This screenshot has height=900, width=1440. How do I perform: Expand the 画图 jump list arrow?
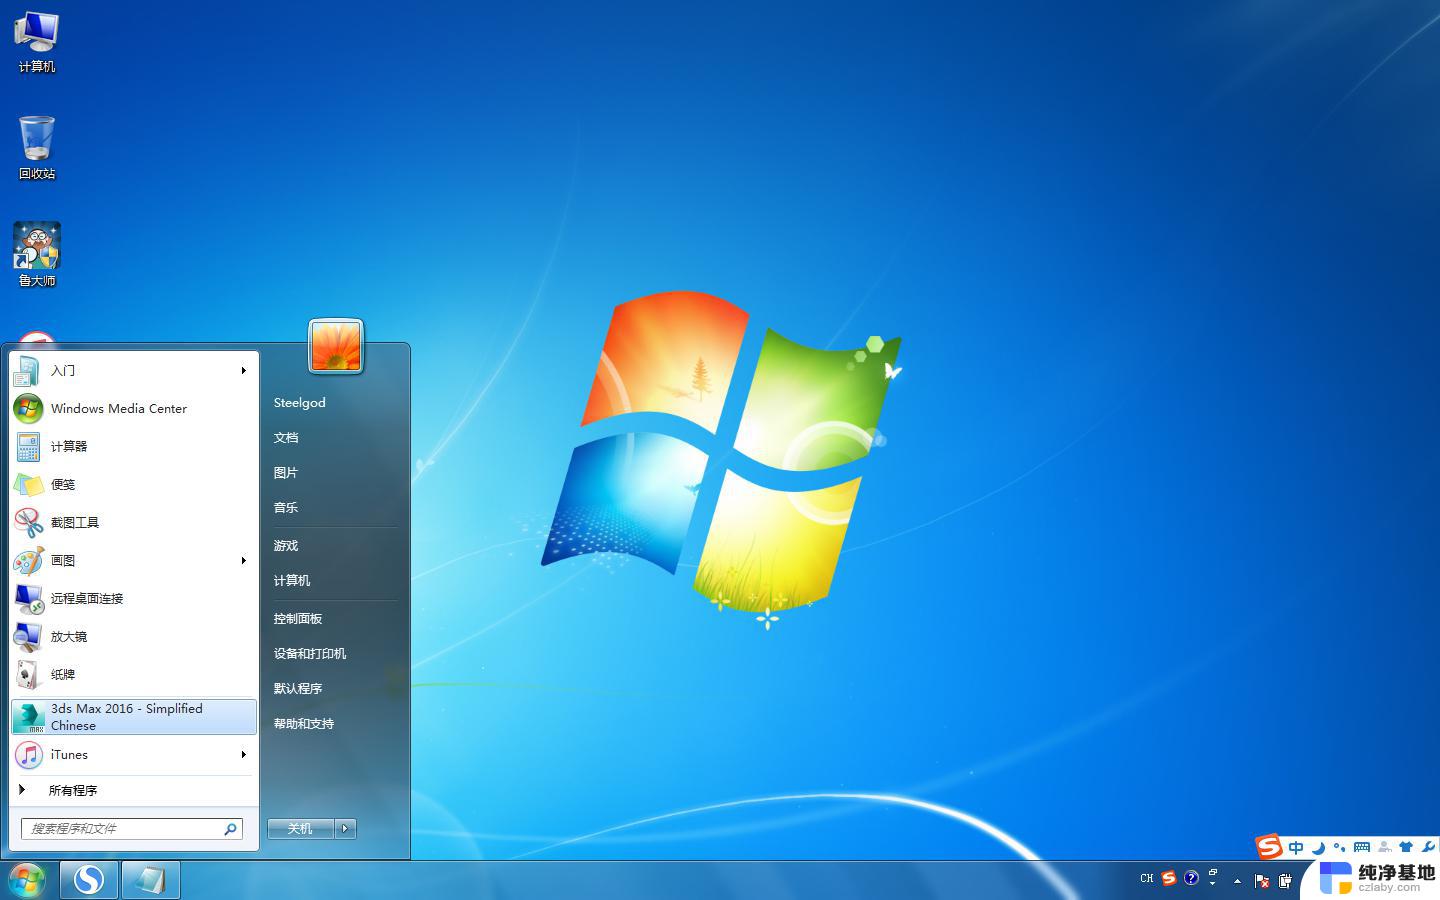coord(243,560)
